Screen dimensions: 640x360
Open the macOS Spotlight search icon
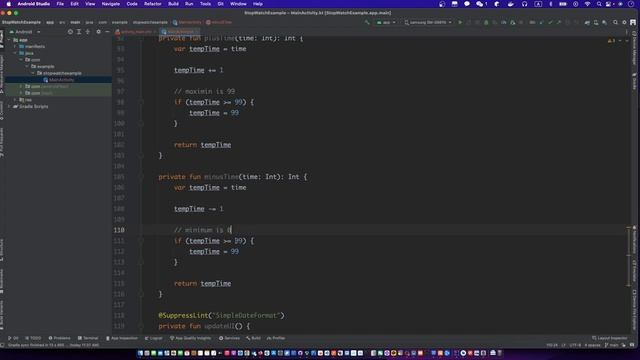pos(598,4)
